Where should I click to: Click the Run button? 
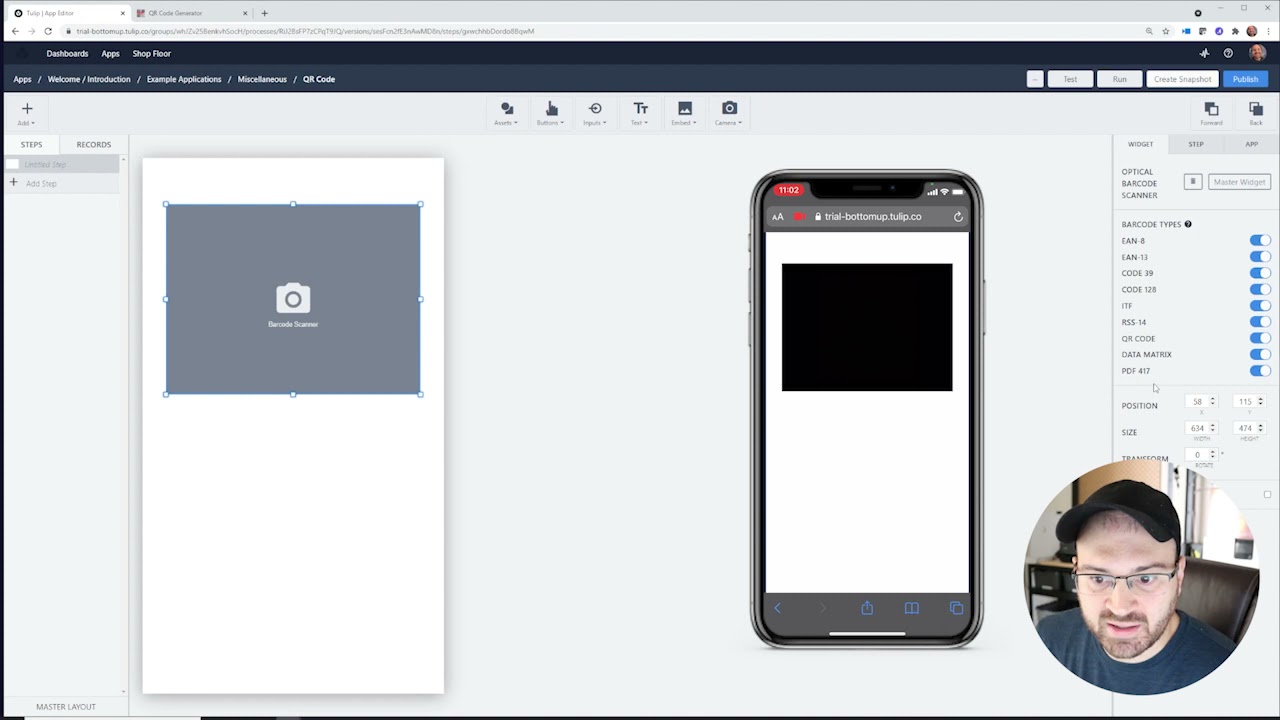1119,79
